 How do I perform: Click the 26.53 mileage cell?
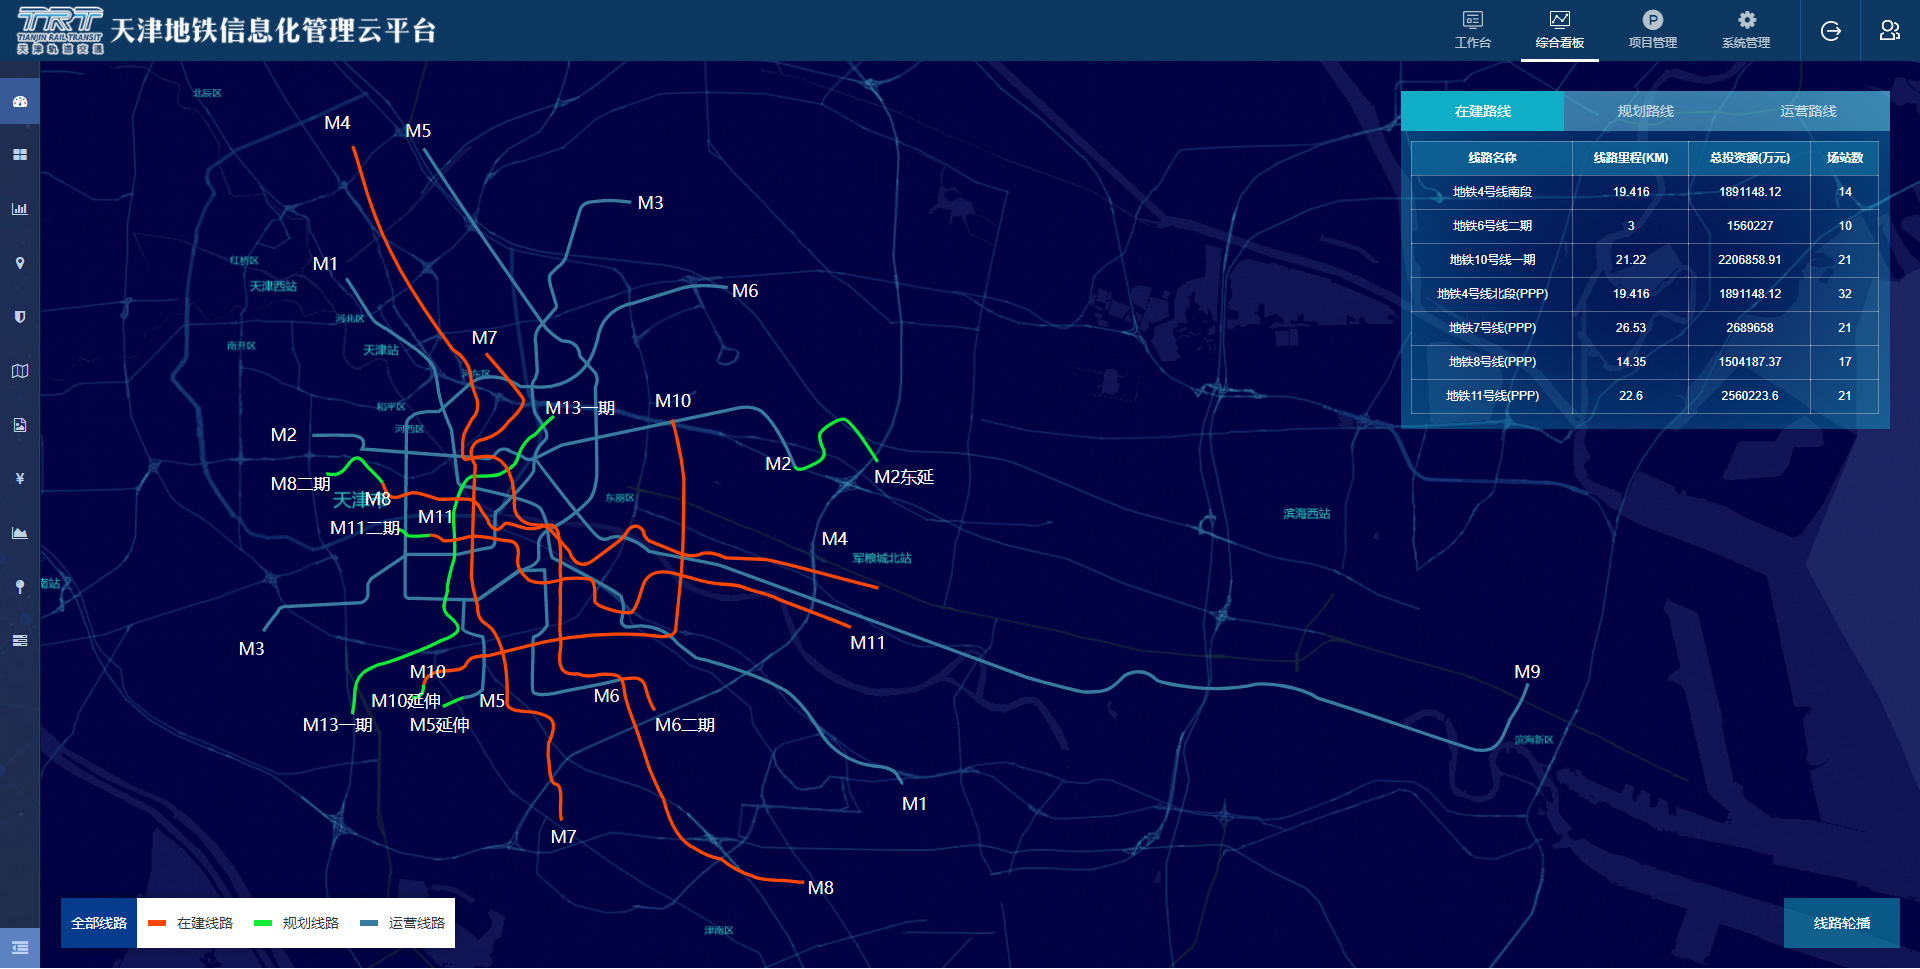(x=1631, y=328)
